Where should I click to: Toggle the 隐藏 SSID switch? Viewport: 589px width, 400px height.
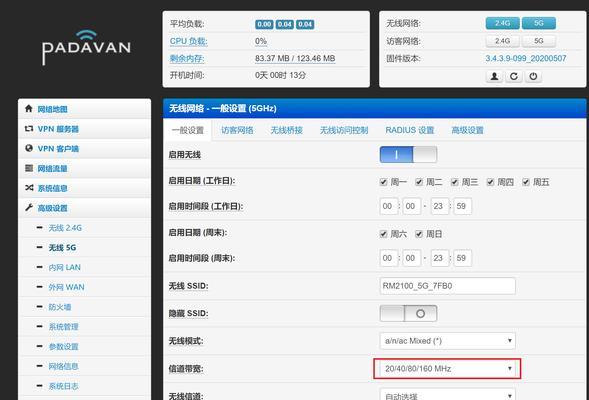[x=408, y=313]
